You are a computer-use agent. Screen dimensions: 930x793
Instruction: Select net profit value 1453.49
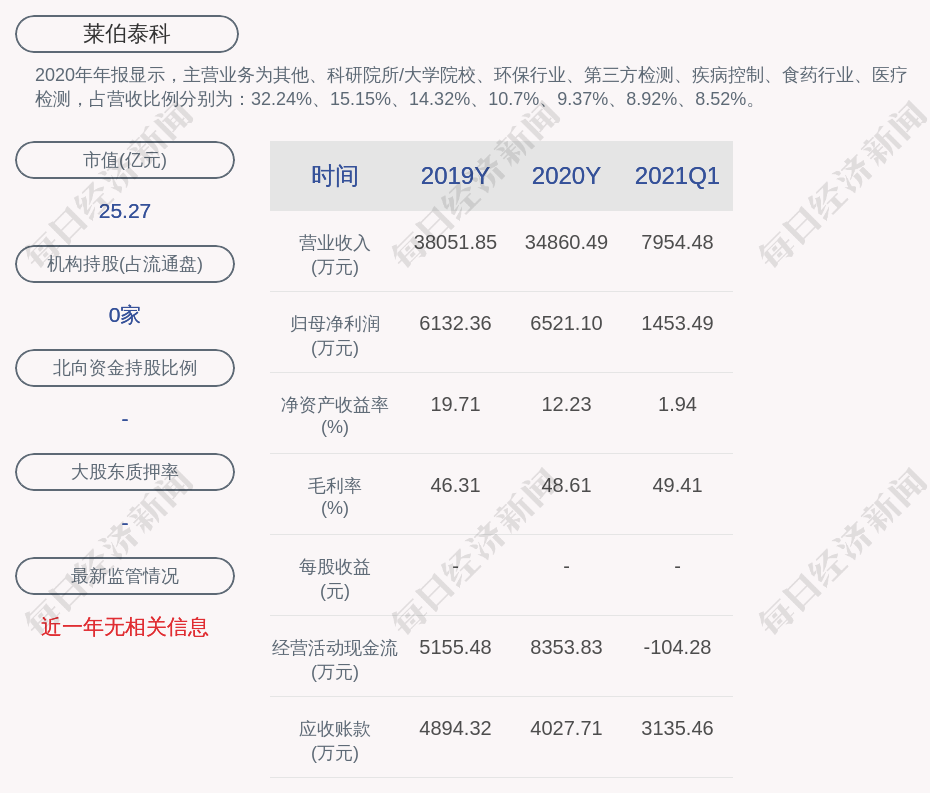677,323
